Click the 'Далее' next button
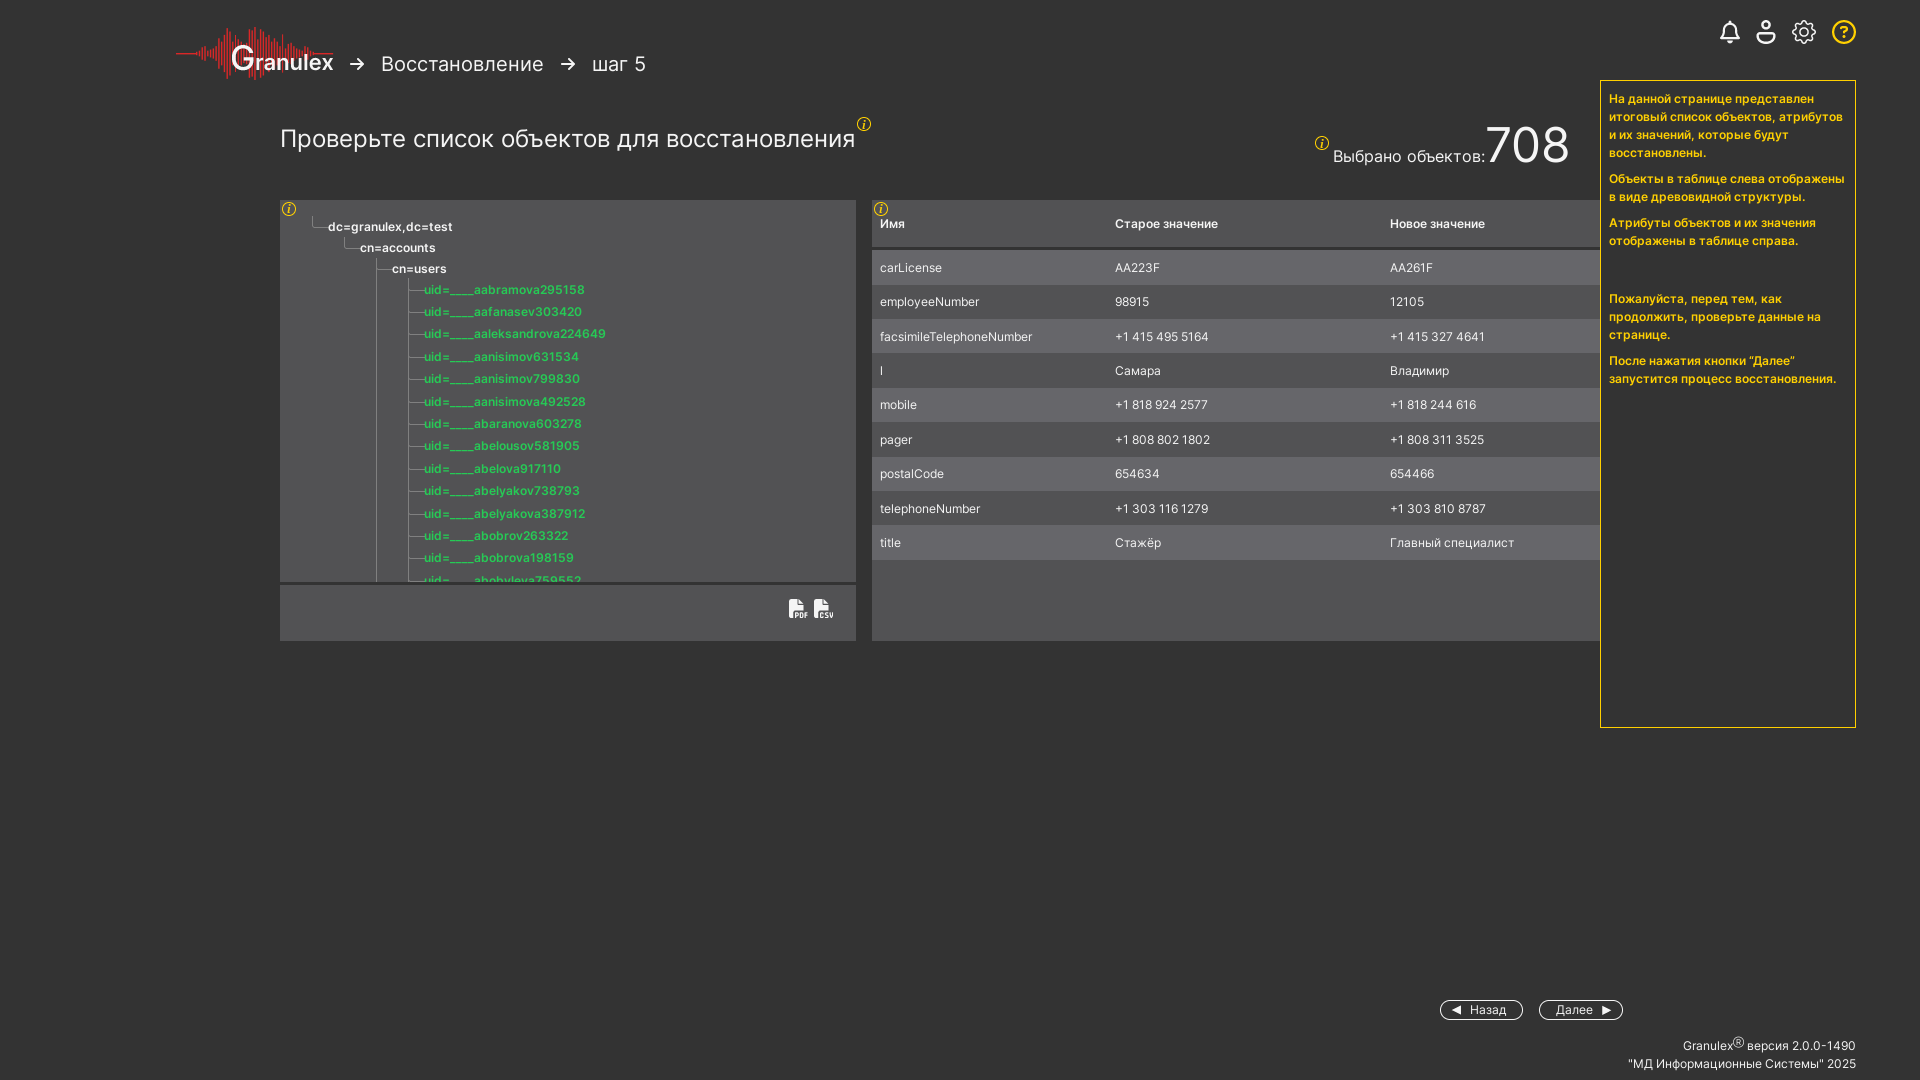1920x1080 pixels. click(x=1581, y=1010)
